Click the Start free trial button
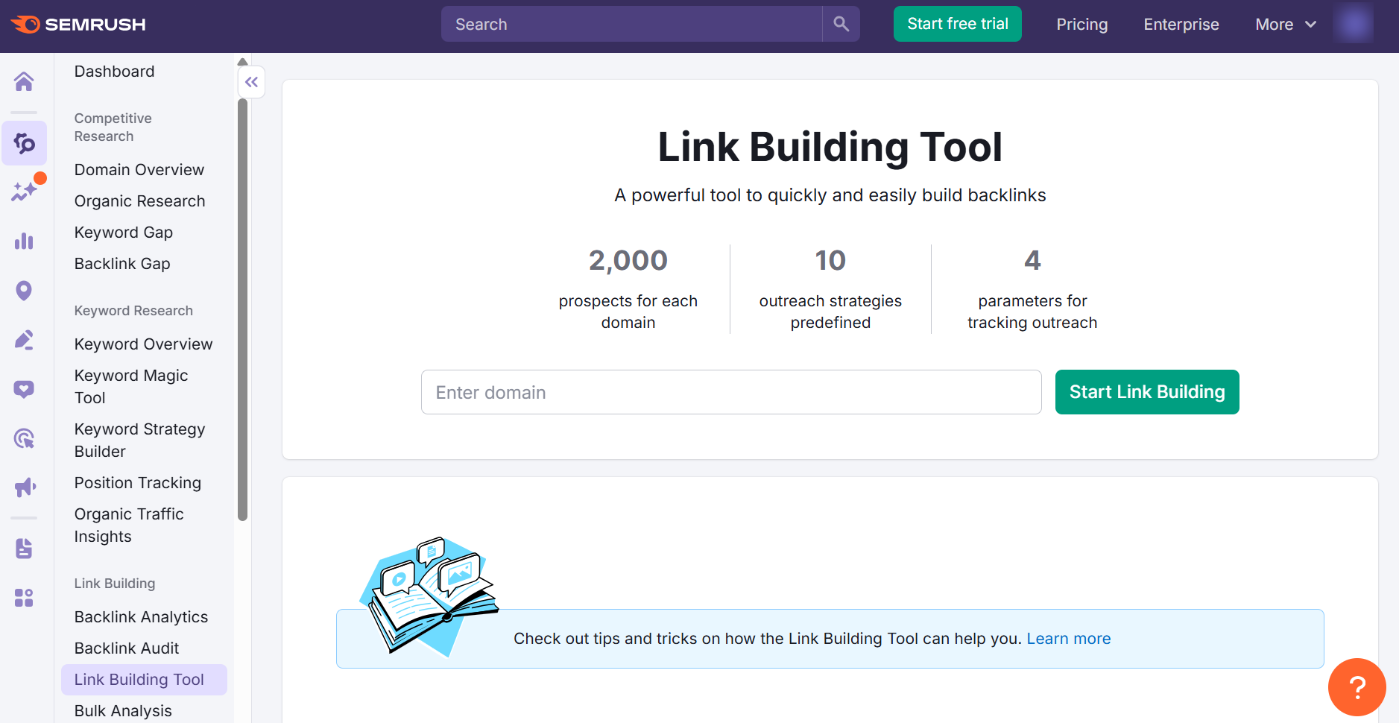The height and width of the screenshot is (723, 1399). coord(957,23)
